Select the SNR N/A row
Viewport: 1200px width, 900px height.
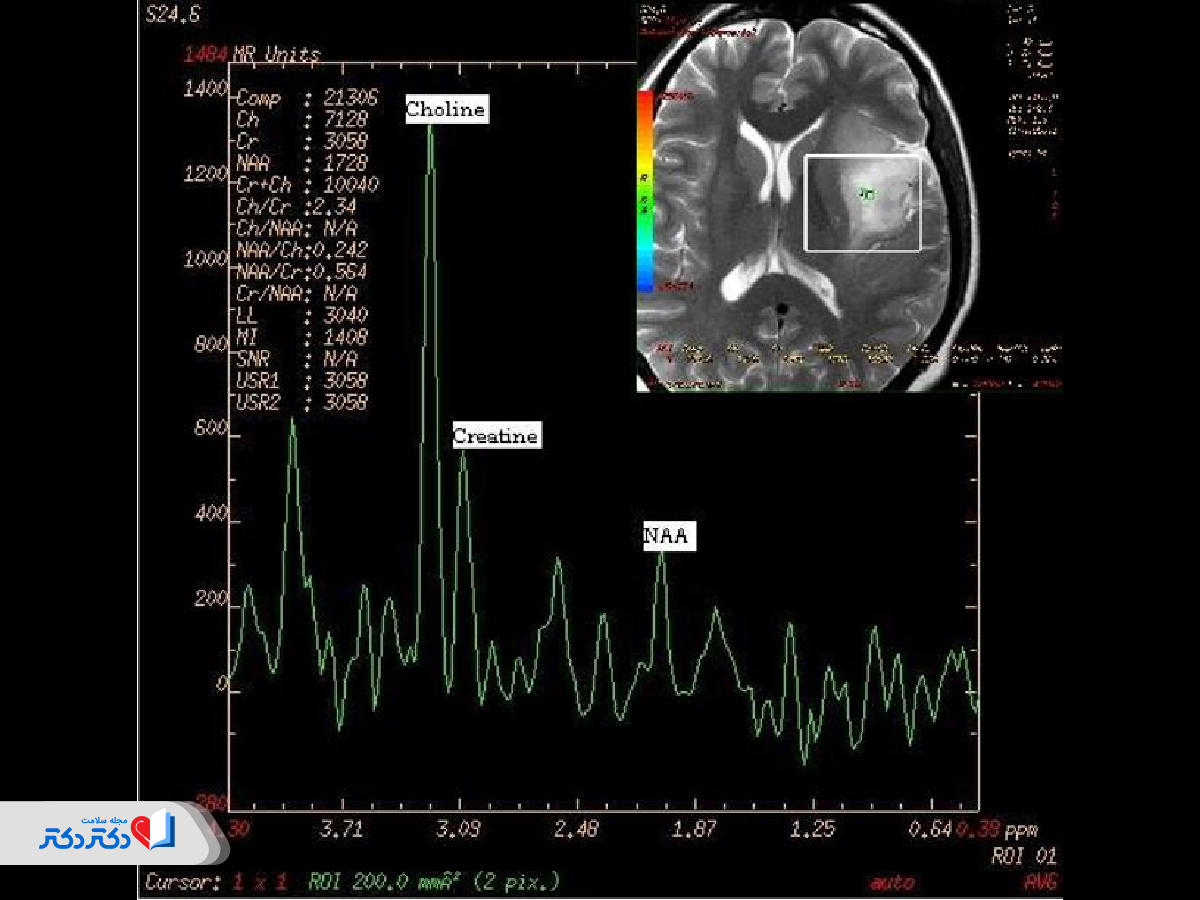[296, 359]
